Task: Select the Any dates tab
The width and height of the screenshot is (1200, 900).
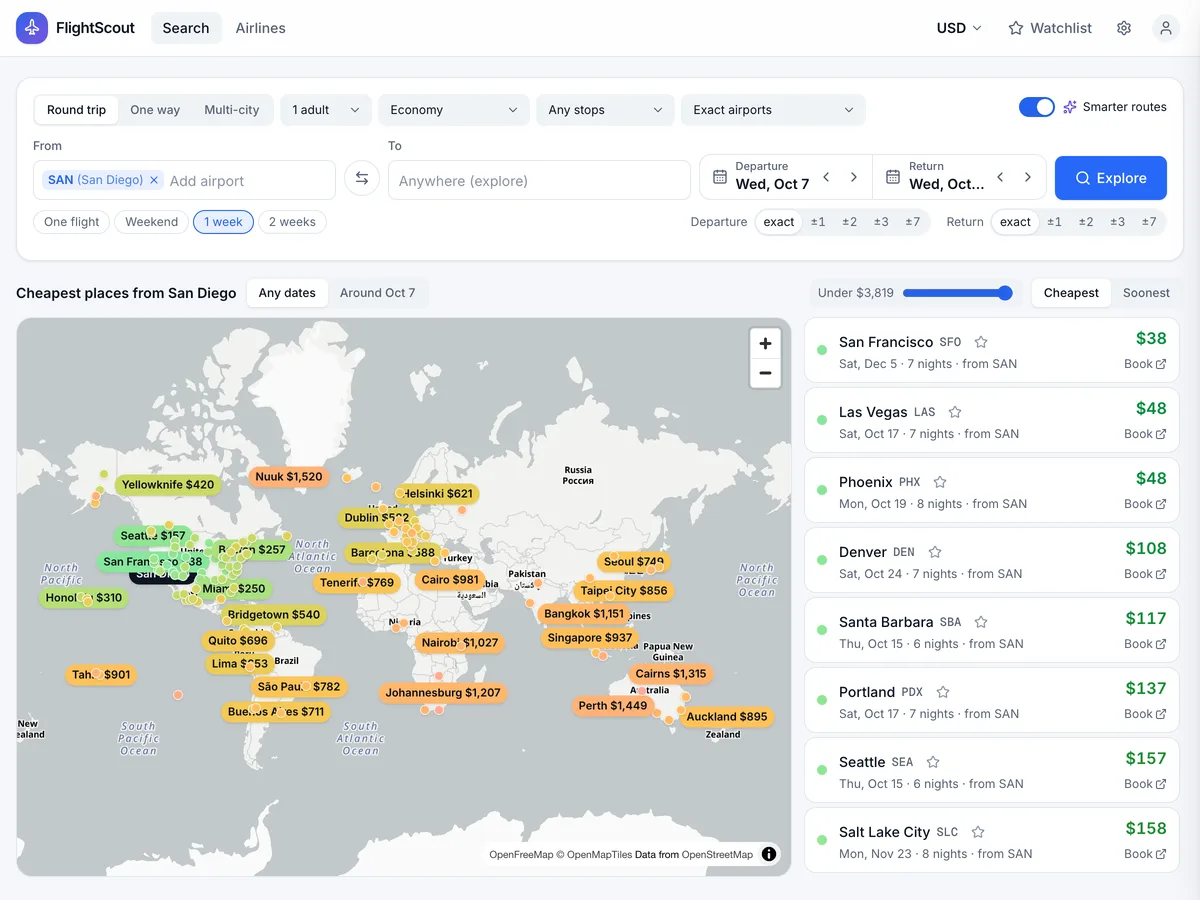Action: tap(287, 293)
